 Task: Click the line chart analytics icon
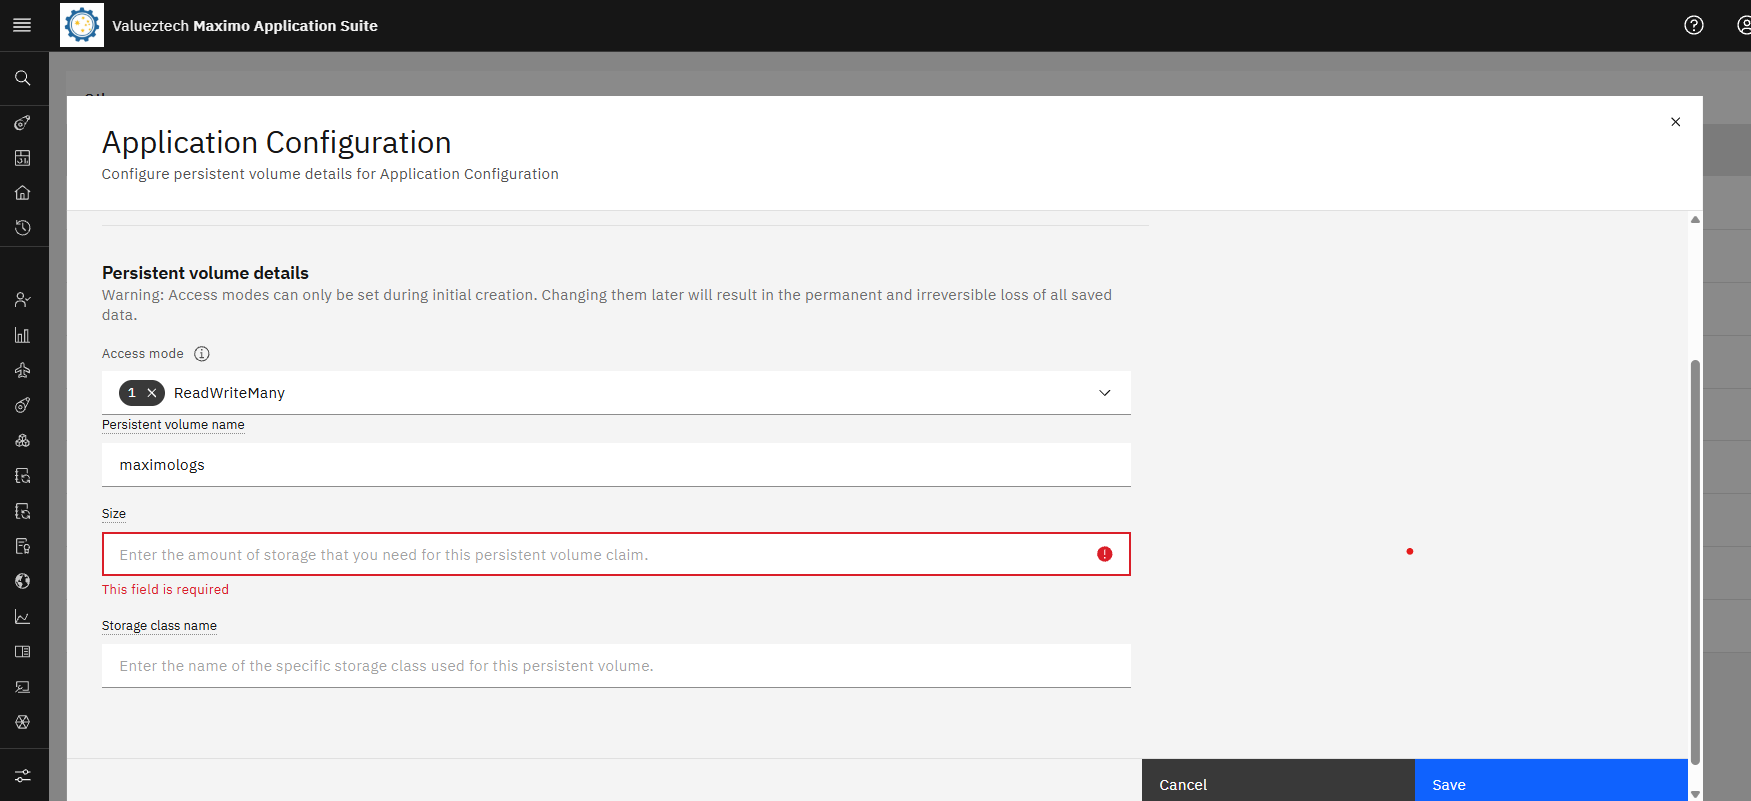pos(22,616)
